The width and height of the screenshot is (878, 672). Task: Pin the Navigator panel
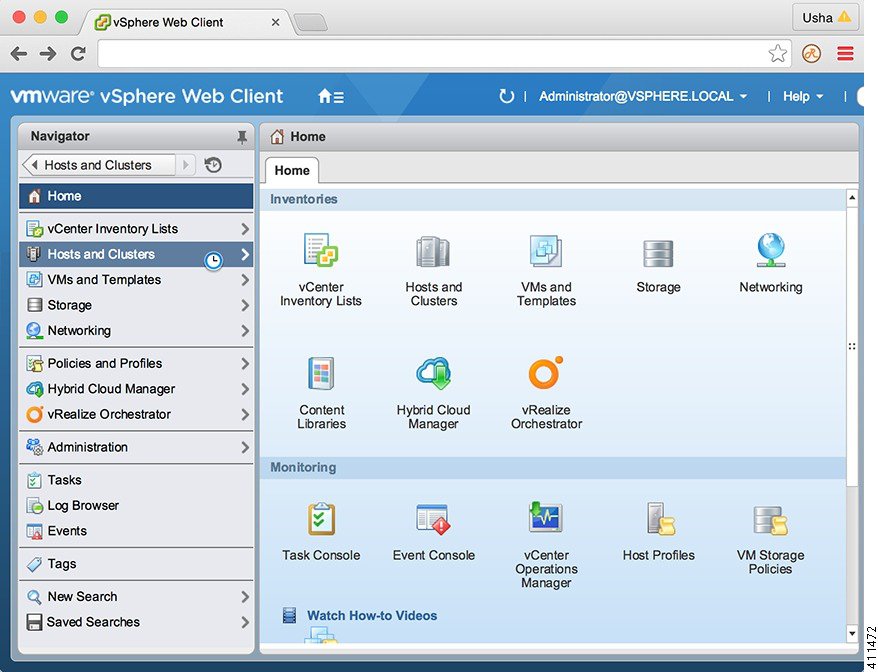point(242,137)
